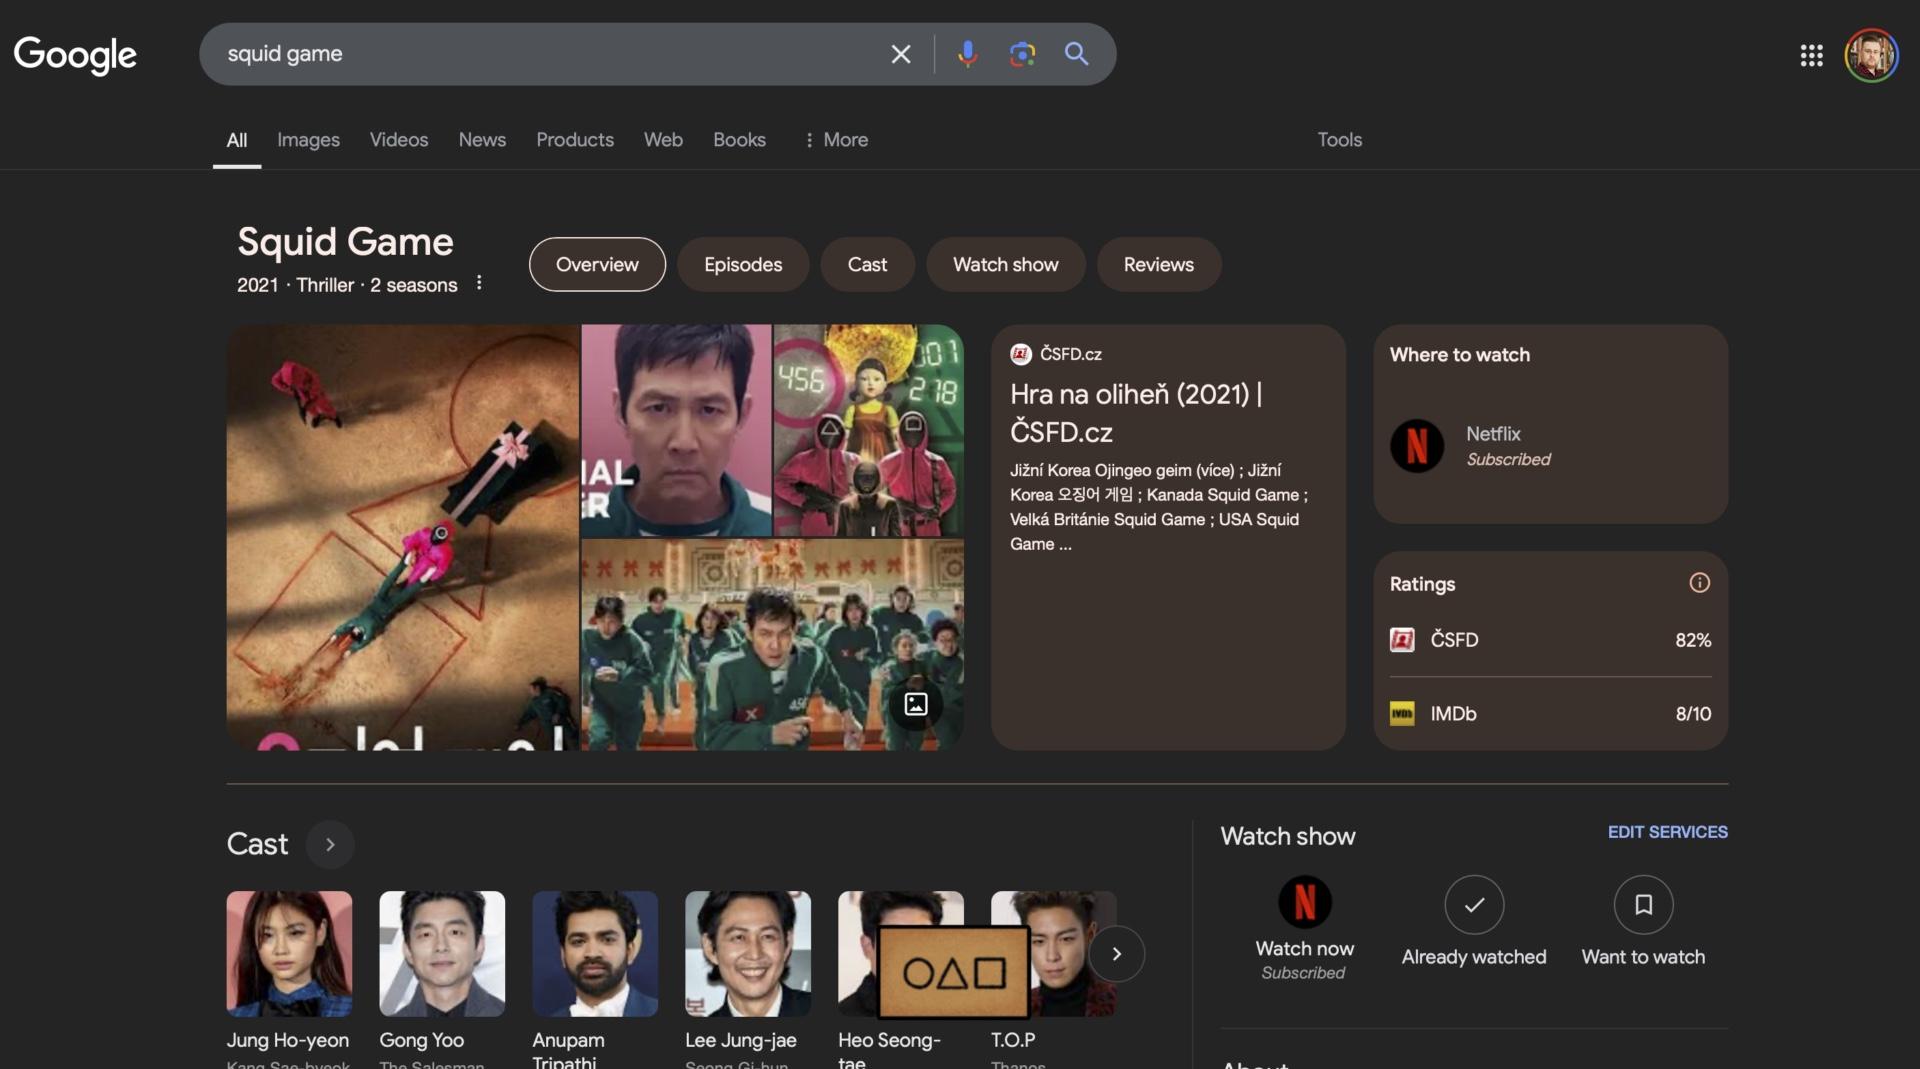Click the magnifier search button

click(1076, 54)
